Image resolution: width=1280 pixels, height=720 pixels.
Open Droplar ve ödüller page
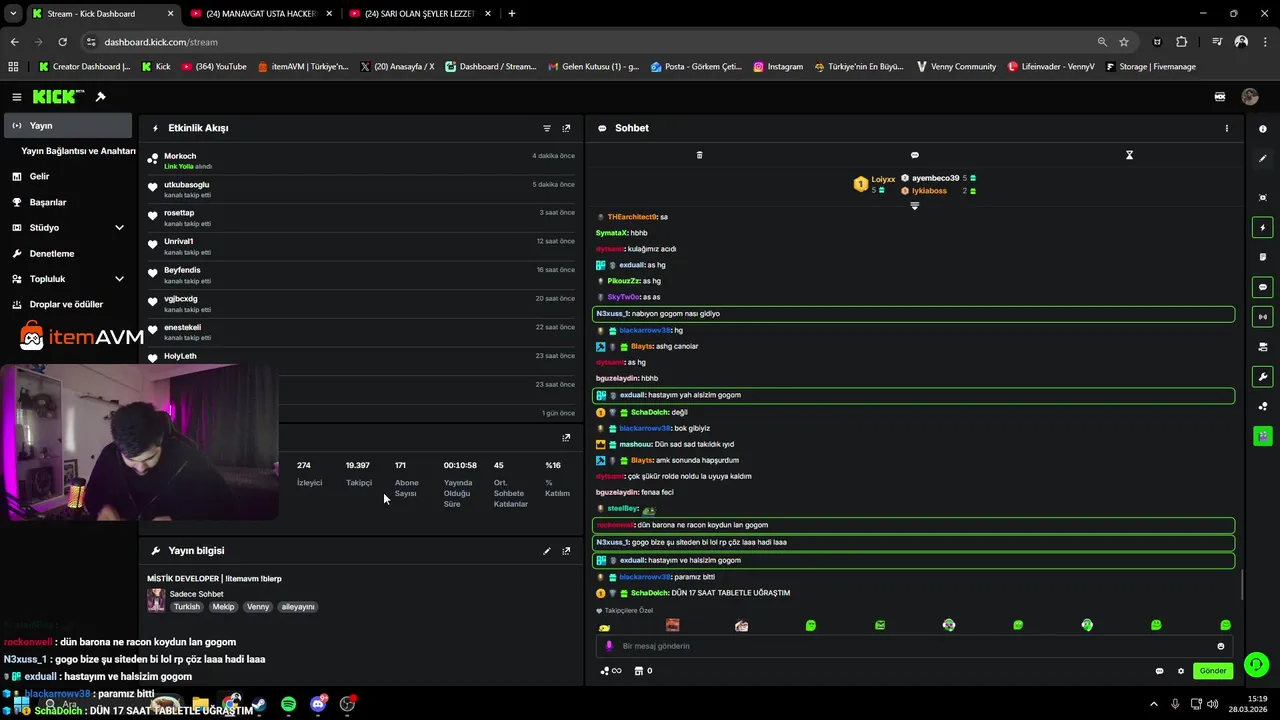(68, 305)
